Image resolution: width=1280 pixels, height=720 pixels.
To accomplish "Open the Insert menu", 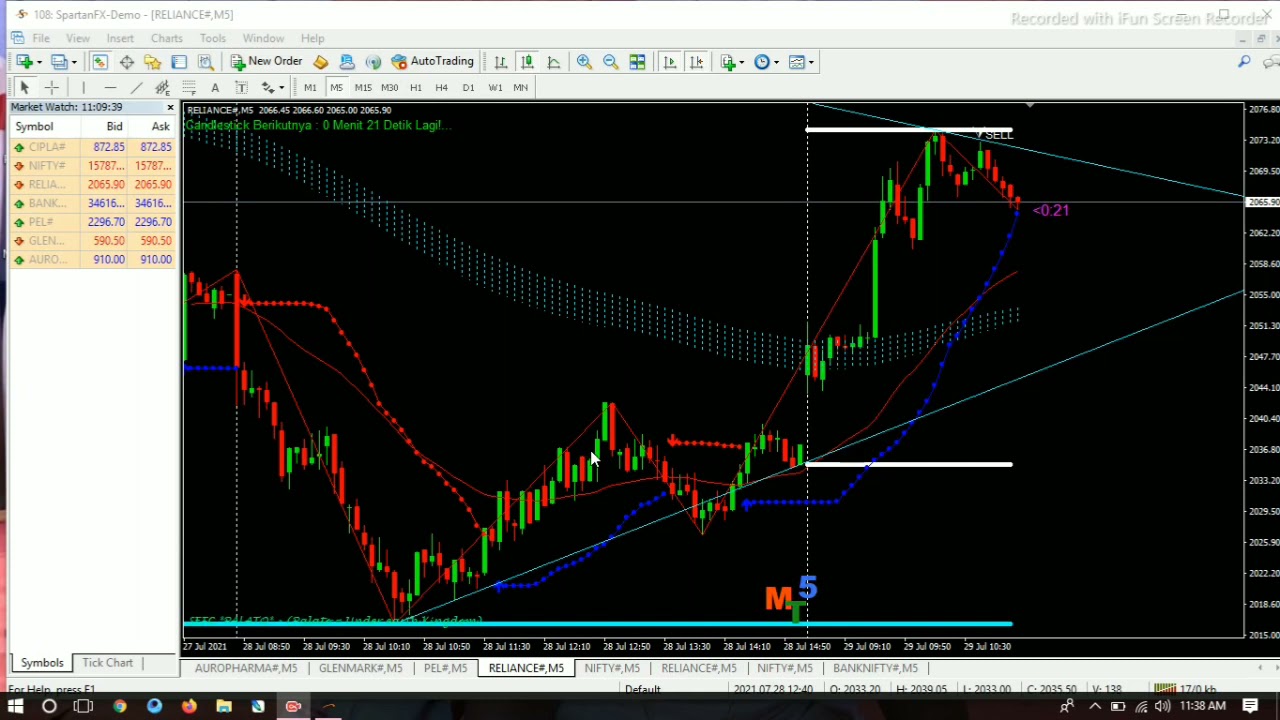I will pos(120,38).
